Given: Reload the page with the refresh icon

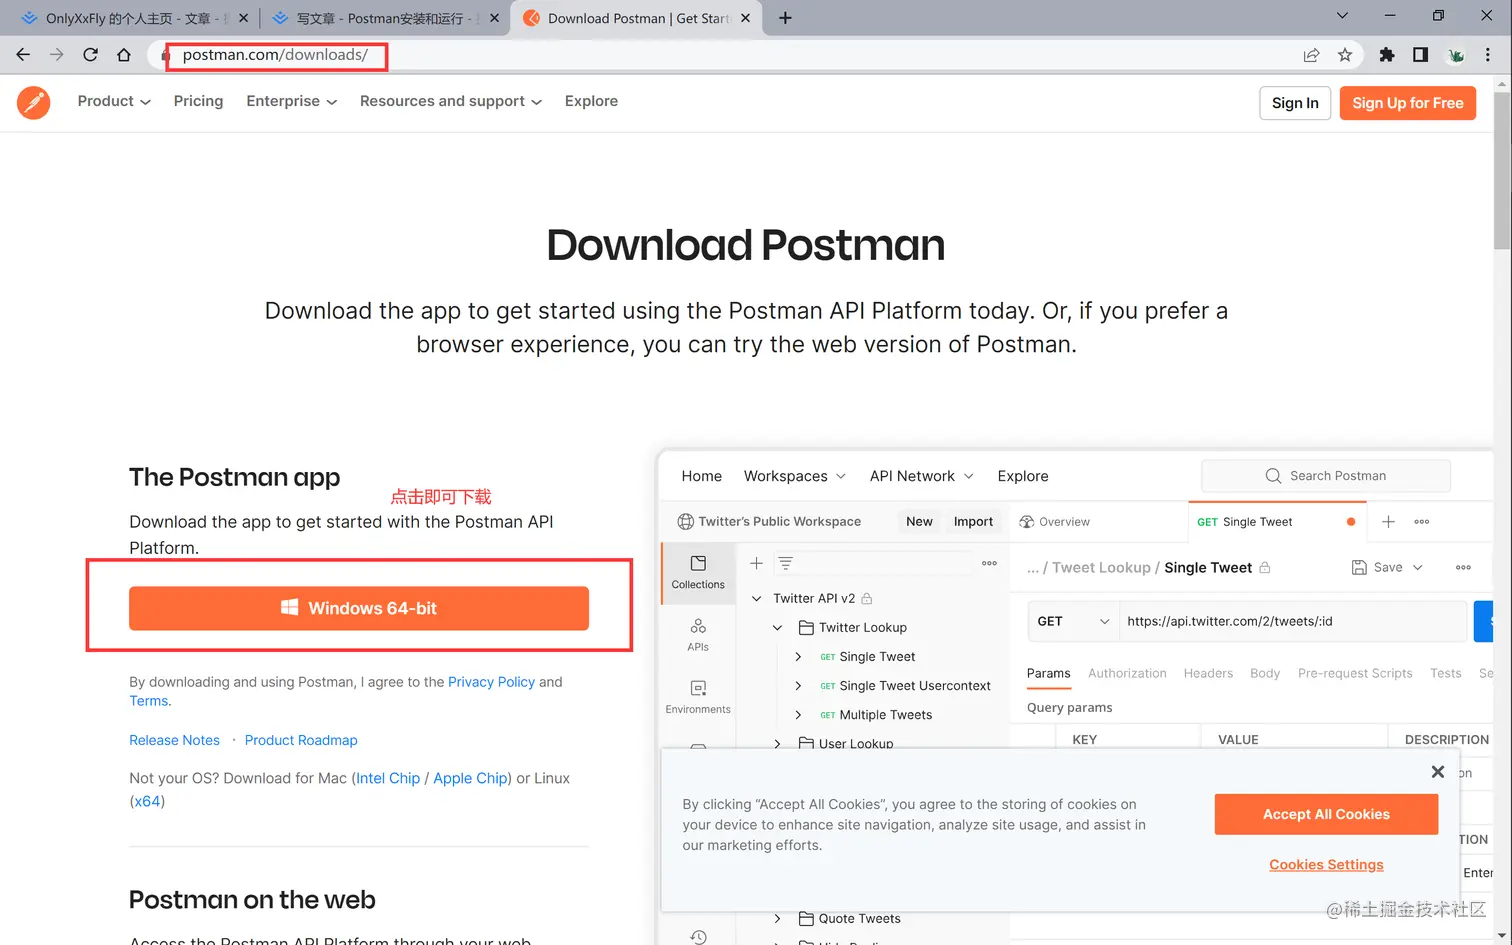Looking at the screenshot, I should click(90, 55).
